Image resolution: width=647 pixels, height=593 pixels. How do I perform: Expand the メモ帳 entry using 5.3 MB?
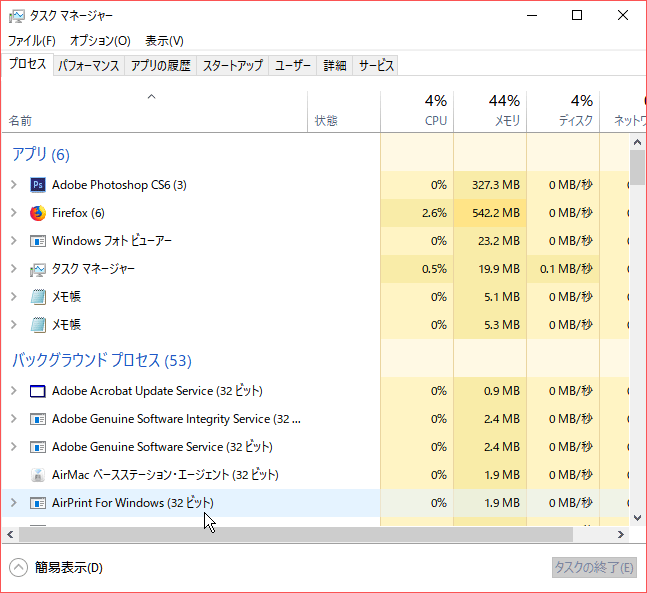(14, 325)
